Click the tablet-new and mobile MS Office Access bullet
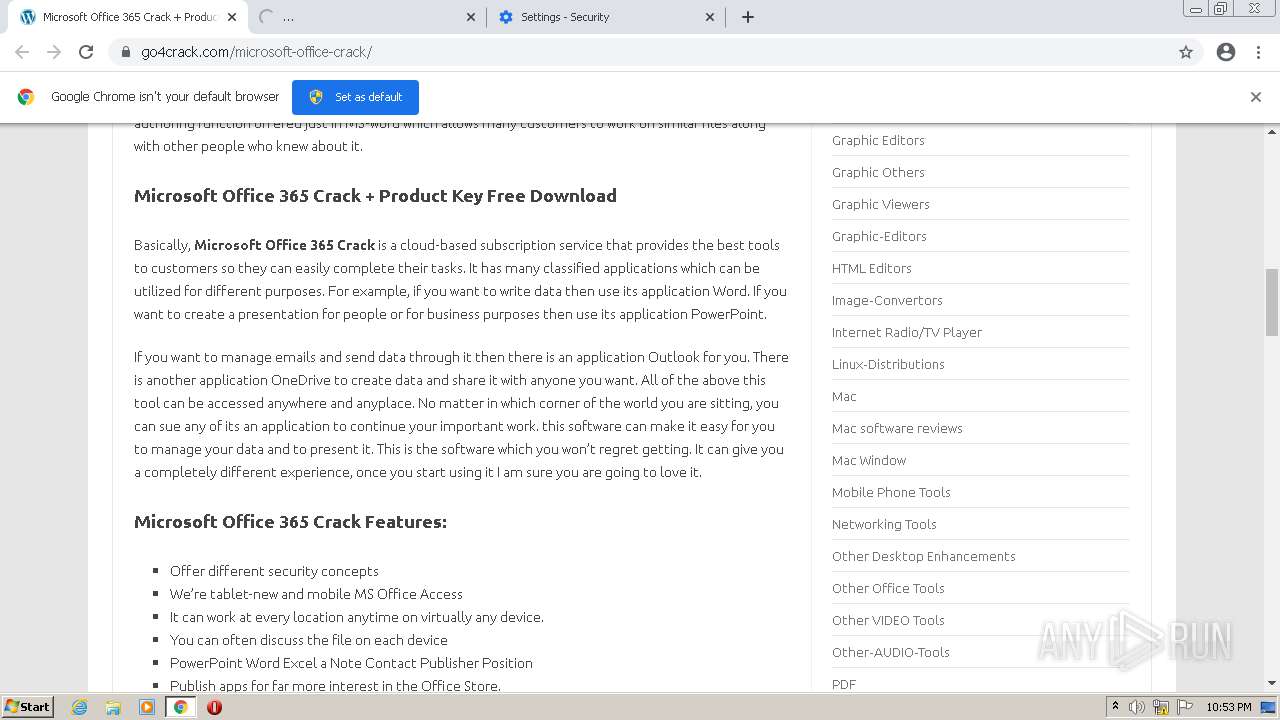The height and width of the screenshot is (720, 1280). pos(316,594)
